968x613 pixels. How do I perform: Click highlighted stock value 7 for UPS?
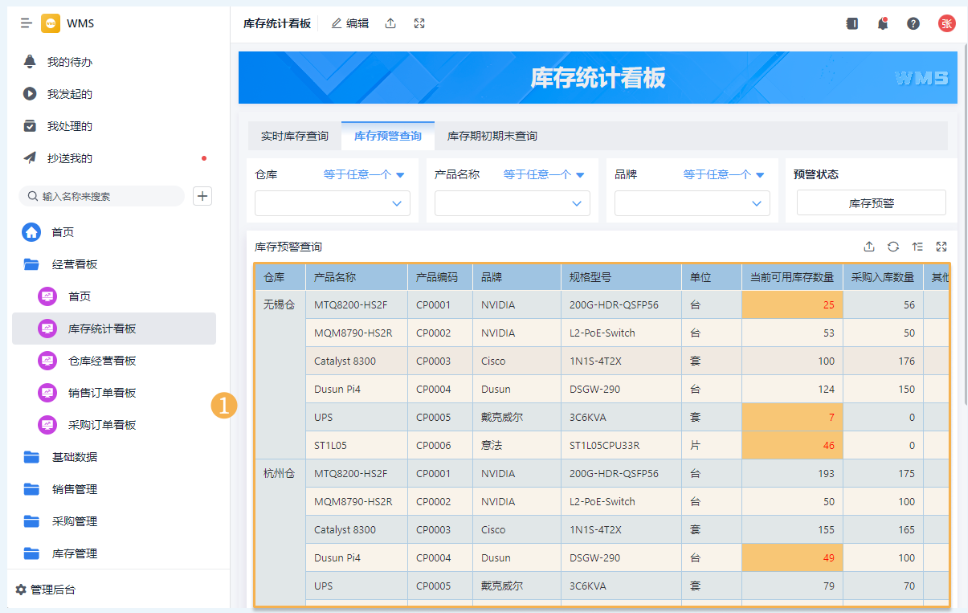[792, 417]
